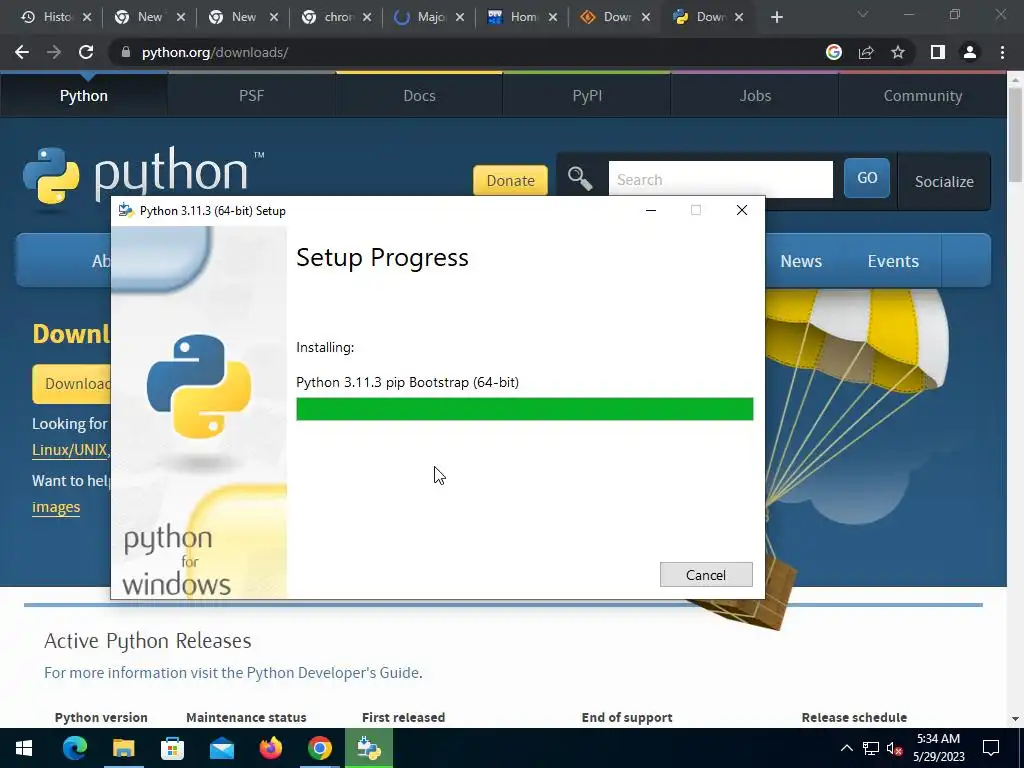Click the Active Python Releases heading

(x=148, y=641)
